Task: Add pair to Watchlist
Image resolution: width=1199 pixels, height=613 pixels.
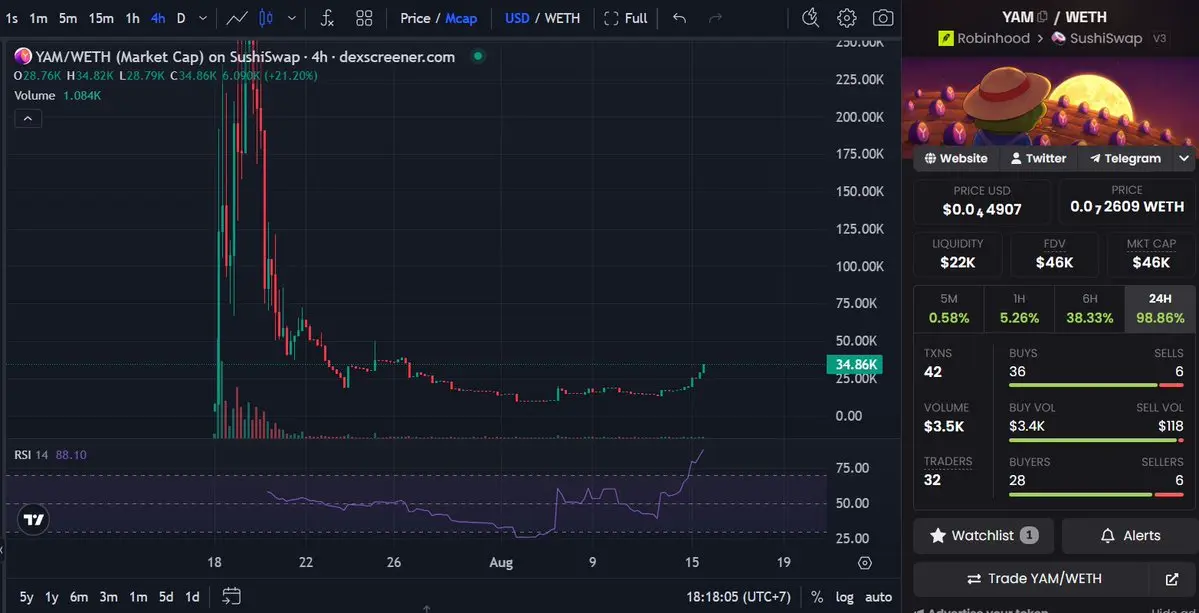Action: pyautogui.click(x=983, y=536)
